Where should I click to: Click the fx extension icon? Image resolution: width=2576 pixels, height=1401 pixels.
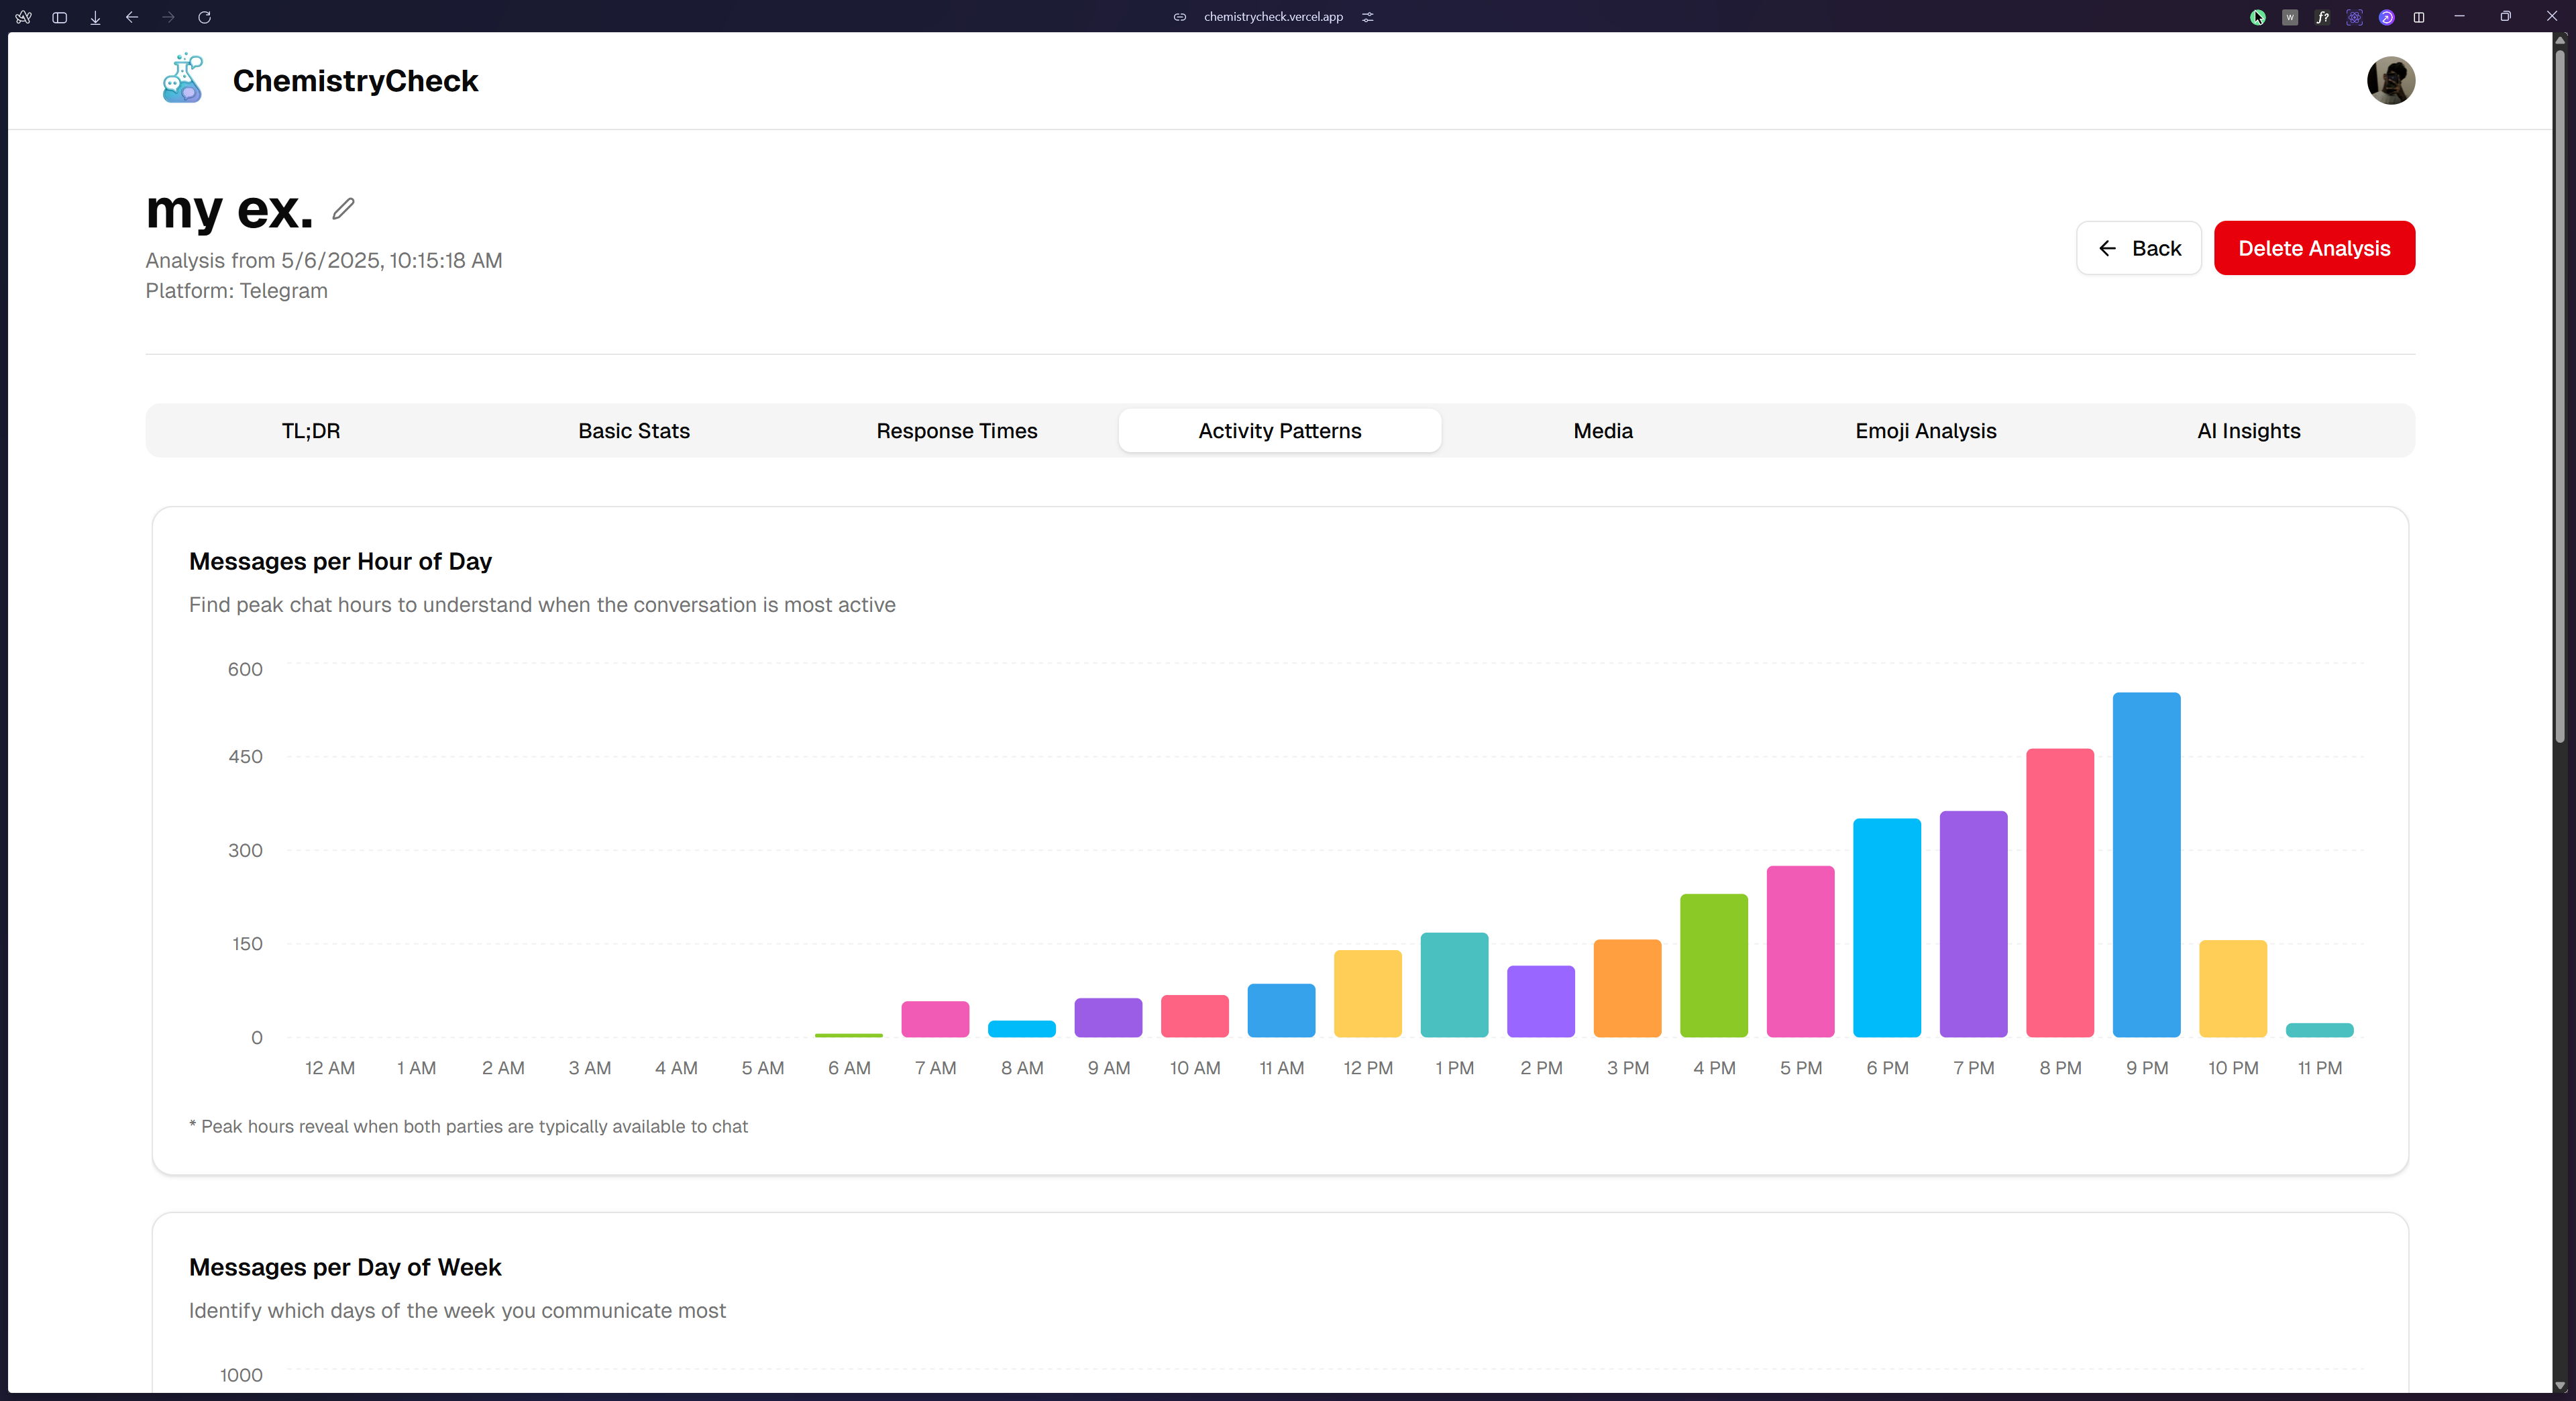click(2322, 17)
